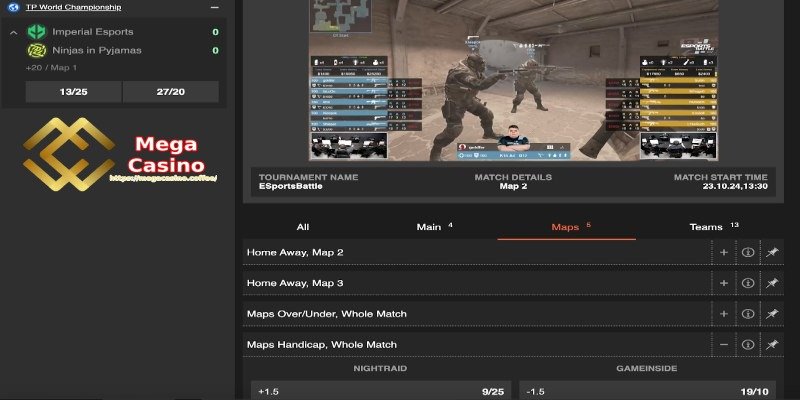This screenshot has height=400, width=800.
Task: Switch to the All markets tab
Action: pos(303,227)
